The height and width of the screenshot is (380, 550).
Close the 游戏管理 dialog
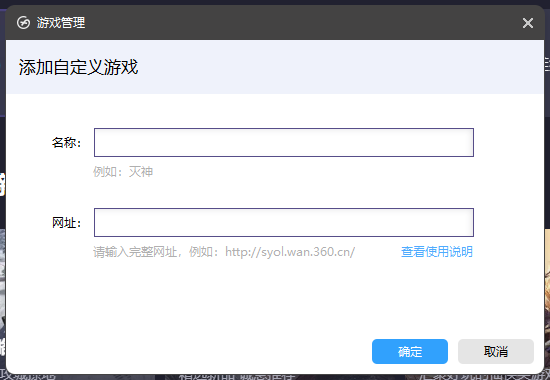pos(528,23)
